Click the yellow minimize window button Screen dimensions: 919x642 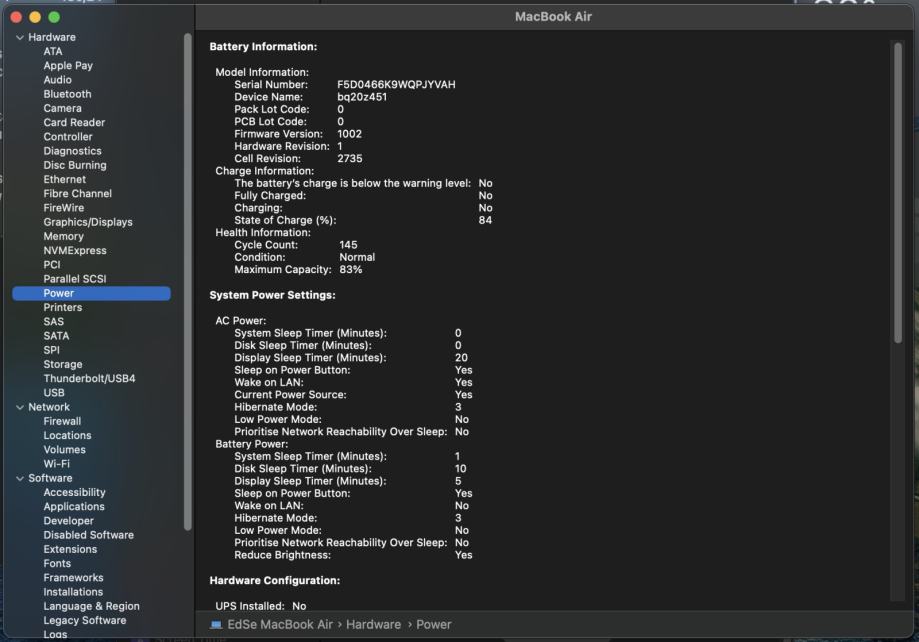click(35, 17)
